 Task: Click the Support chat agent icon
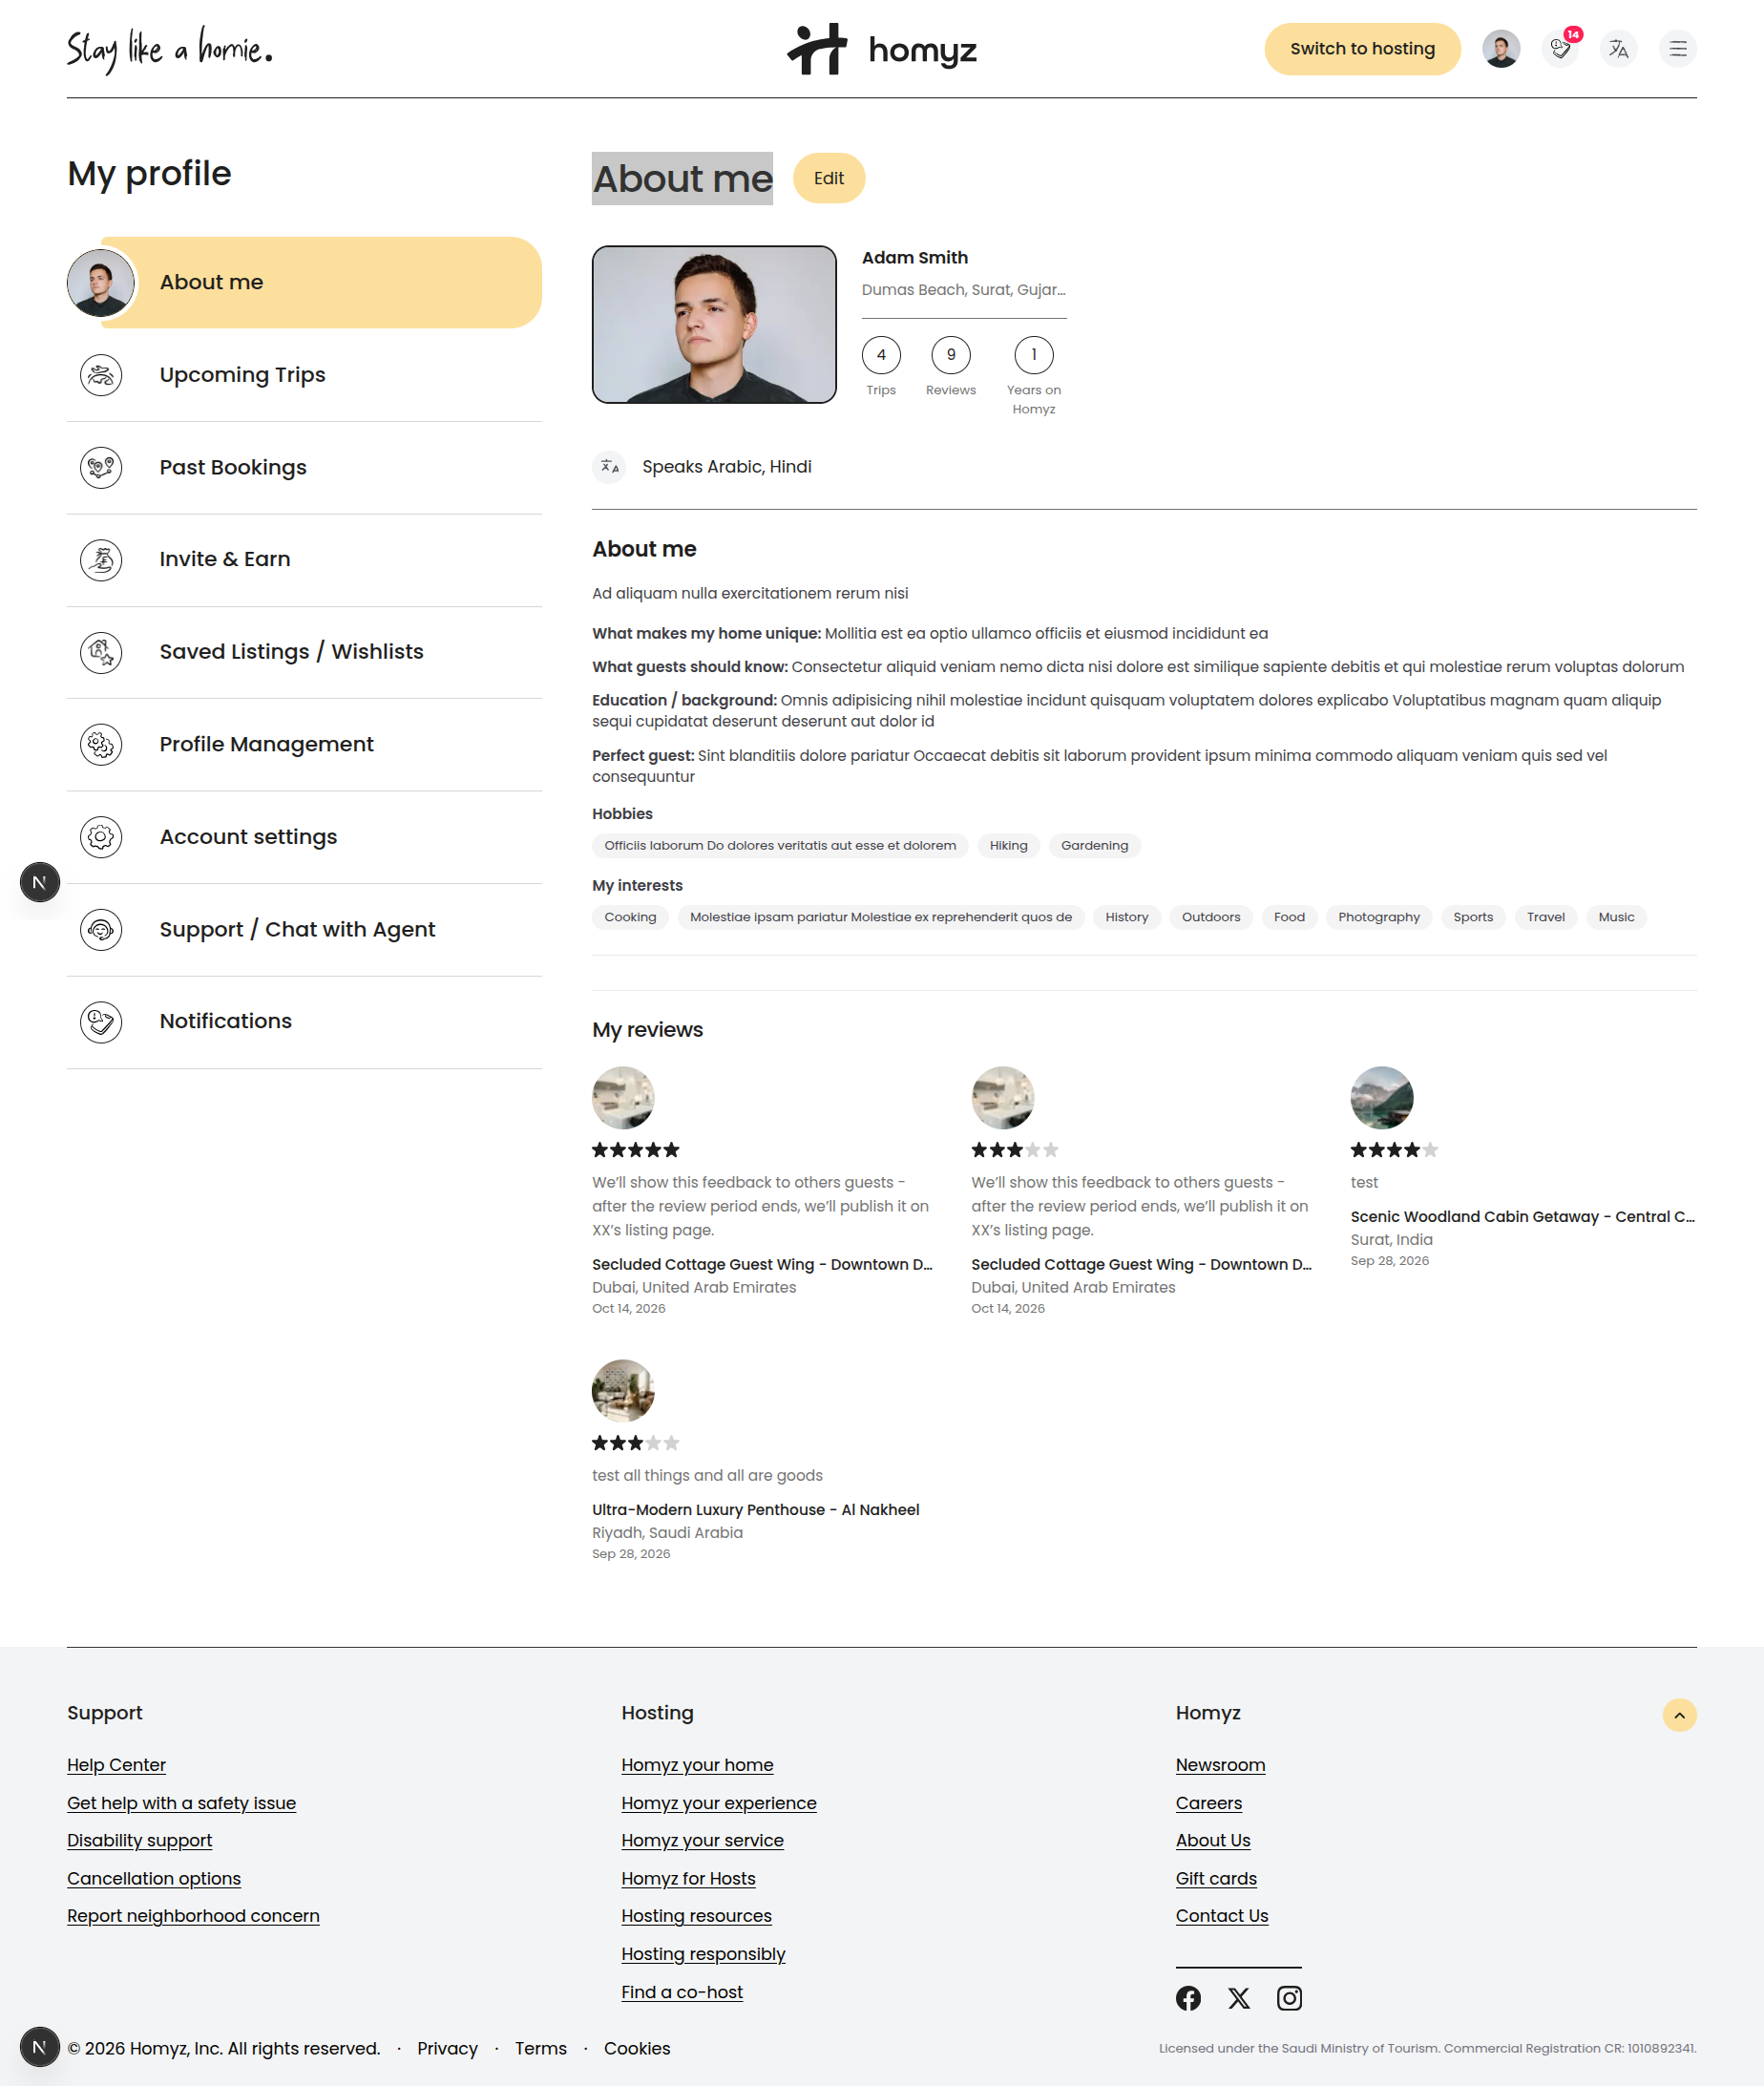point(101,929)
